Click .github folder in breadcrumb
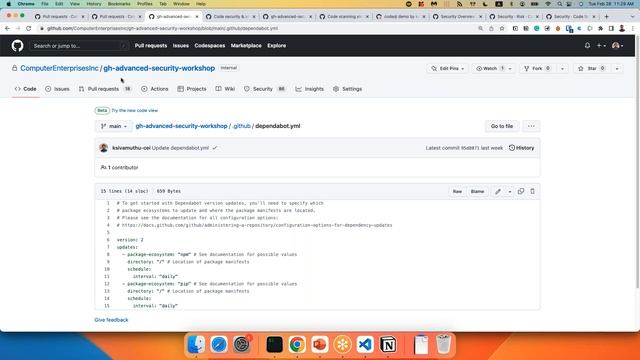This screenshot has height=360, width=640. (241, 126)
